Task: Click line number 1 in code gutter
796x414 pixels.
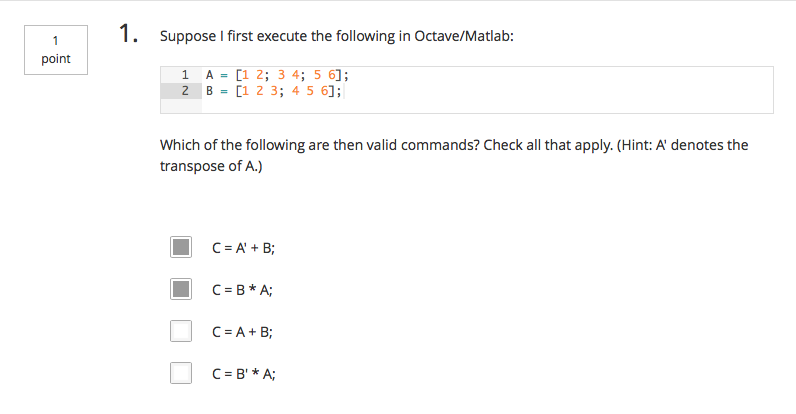Action: (185, 75)
